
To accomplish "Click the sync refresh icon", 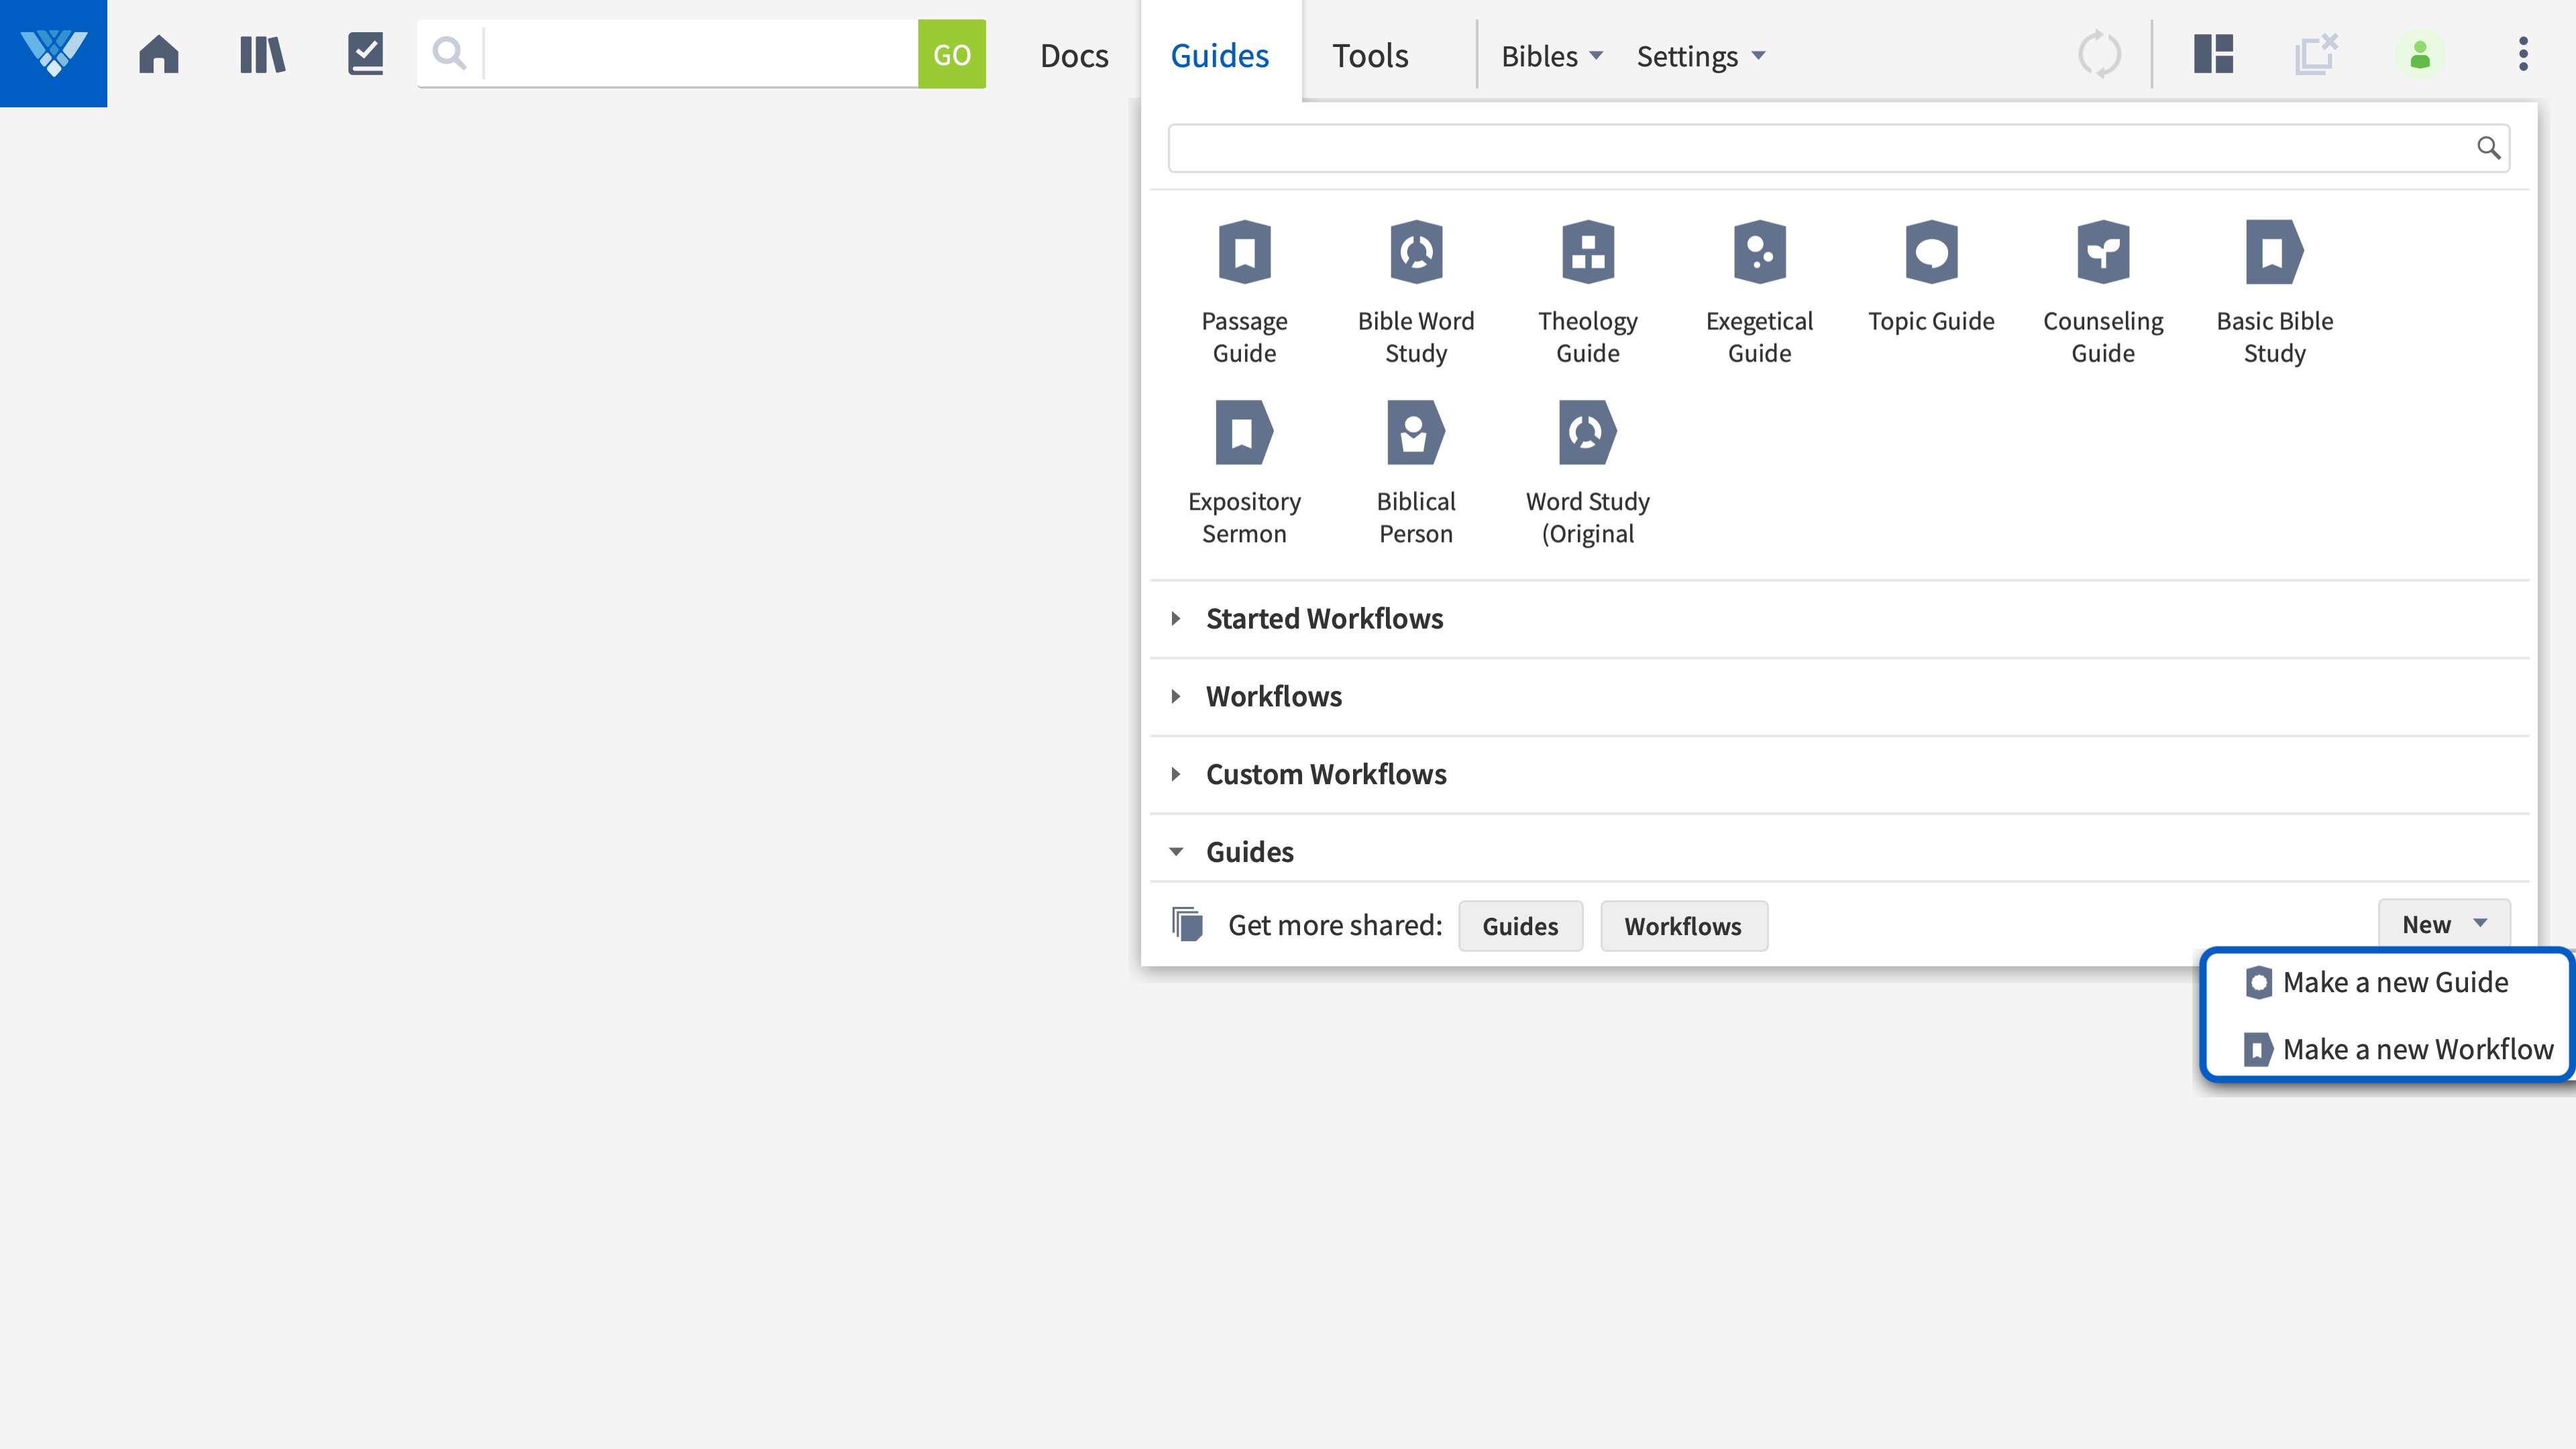I will [x=2099, y=54].
